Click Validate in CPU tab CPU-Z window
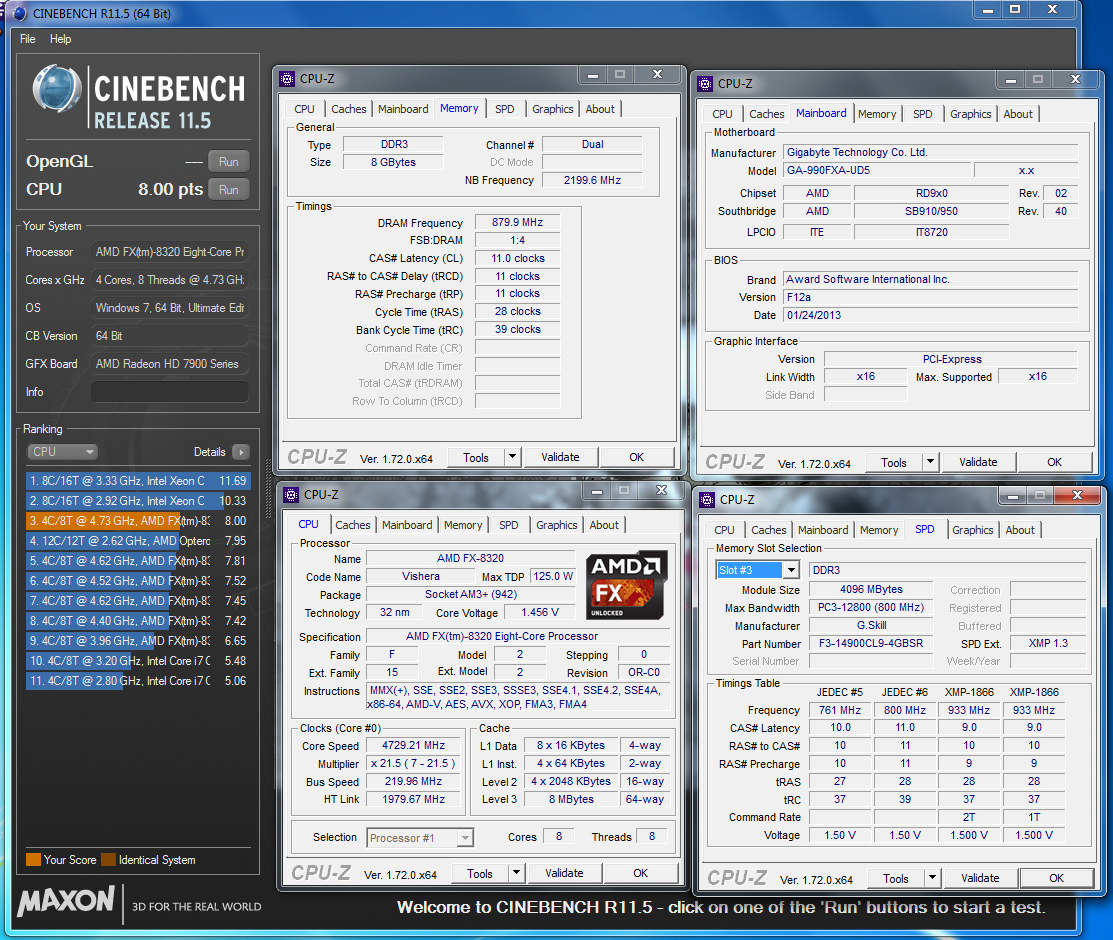 tap(564, 874)
